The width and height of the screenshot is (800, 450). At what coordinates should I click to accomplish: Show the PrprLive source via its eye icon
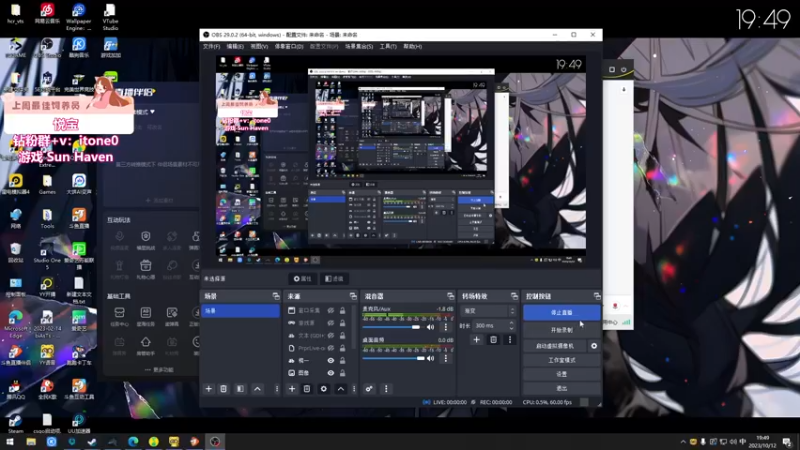tap(331, 348)
